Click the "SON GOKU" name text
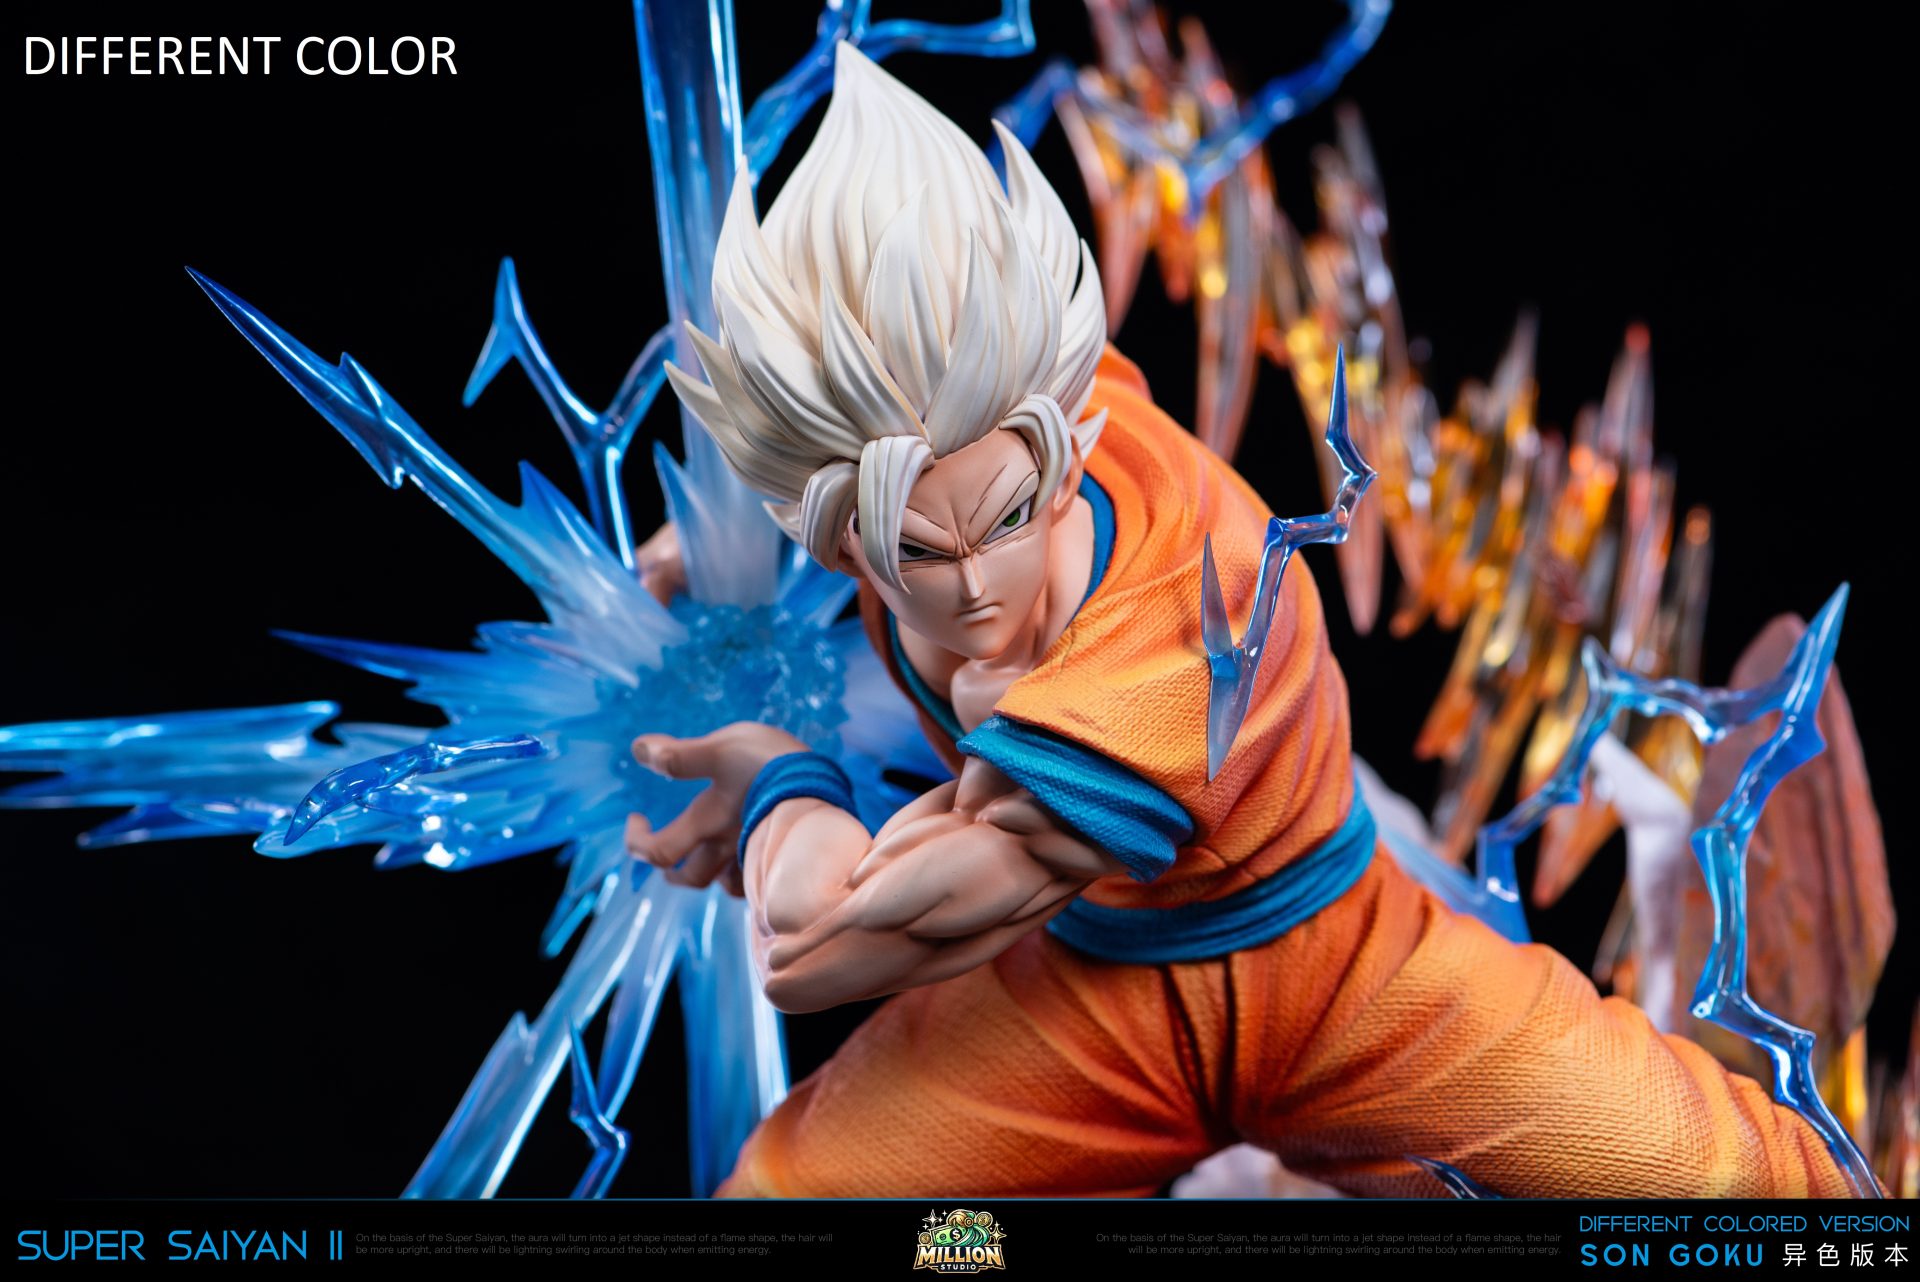This screenshot has width=1920, height=1282. pos(1672,1256)
